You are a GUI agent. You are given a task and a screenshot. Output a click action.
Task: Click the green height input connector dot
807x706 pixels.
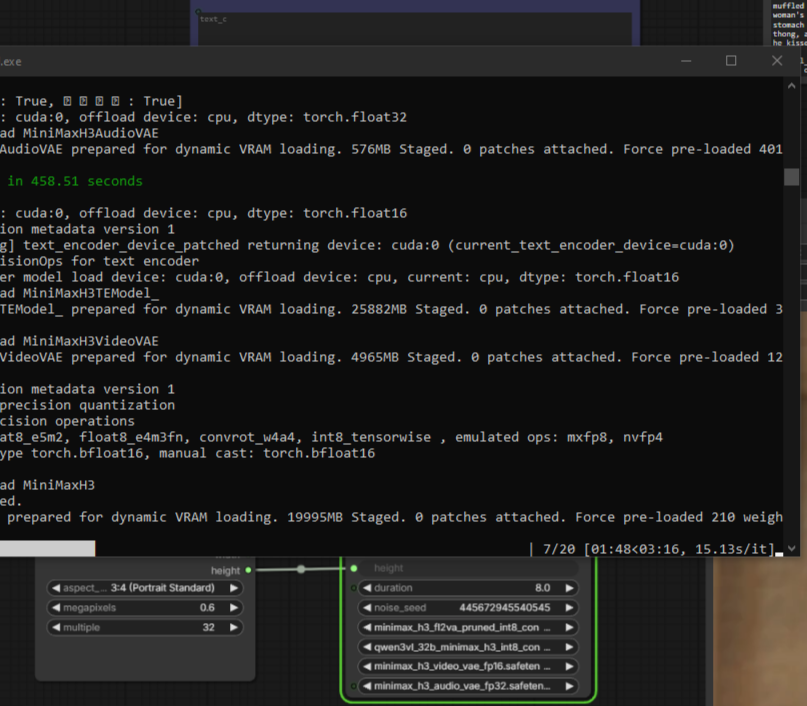354,568
